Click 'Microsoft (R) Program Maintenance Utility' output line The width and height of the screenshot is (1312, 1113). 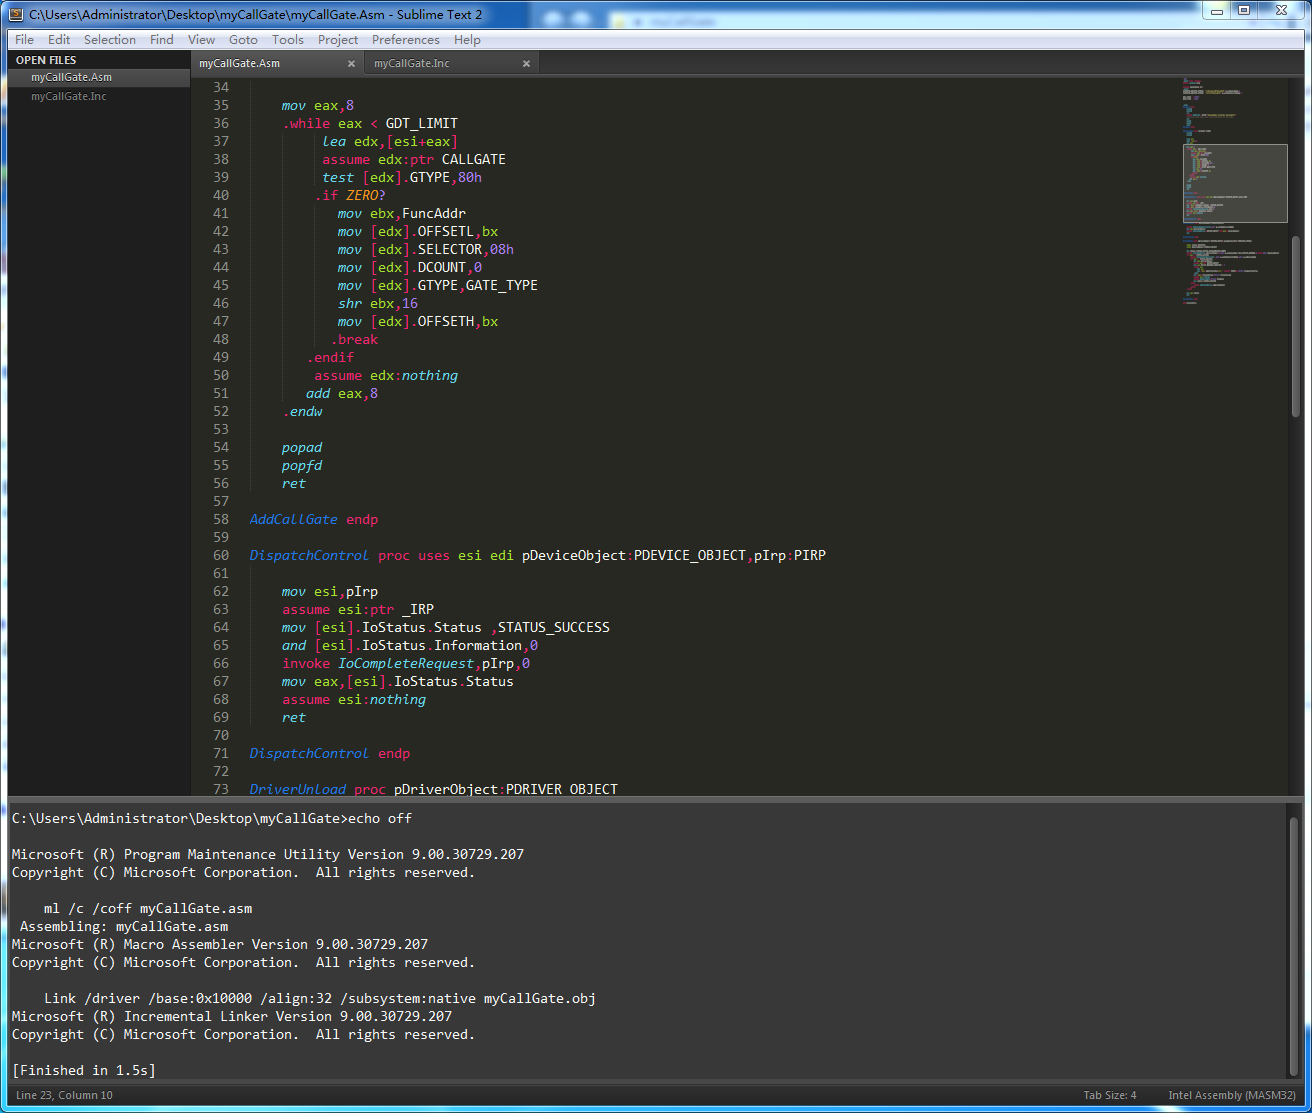[268, 855]
